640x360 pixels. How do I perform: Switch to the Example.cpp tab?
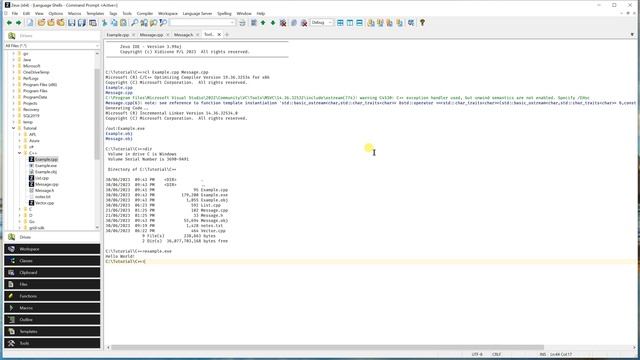pos(118,35)
